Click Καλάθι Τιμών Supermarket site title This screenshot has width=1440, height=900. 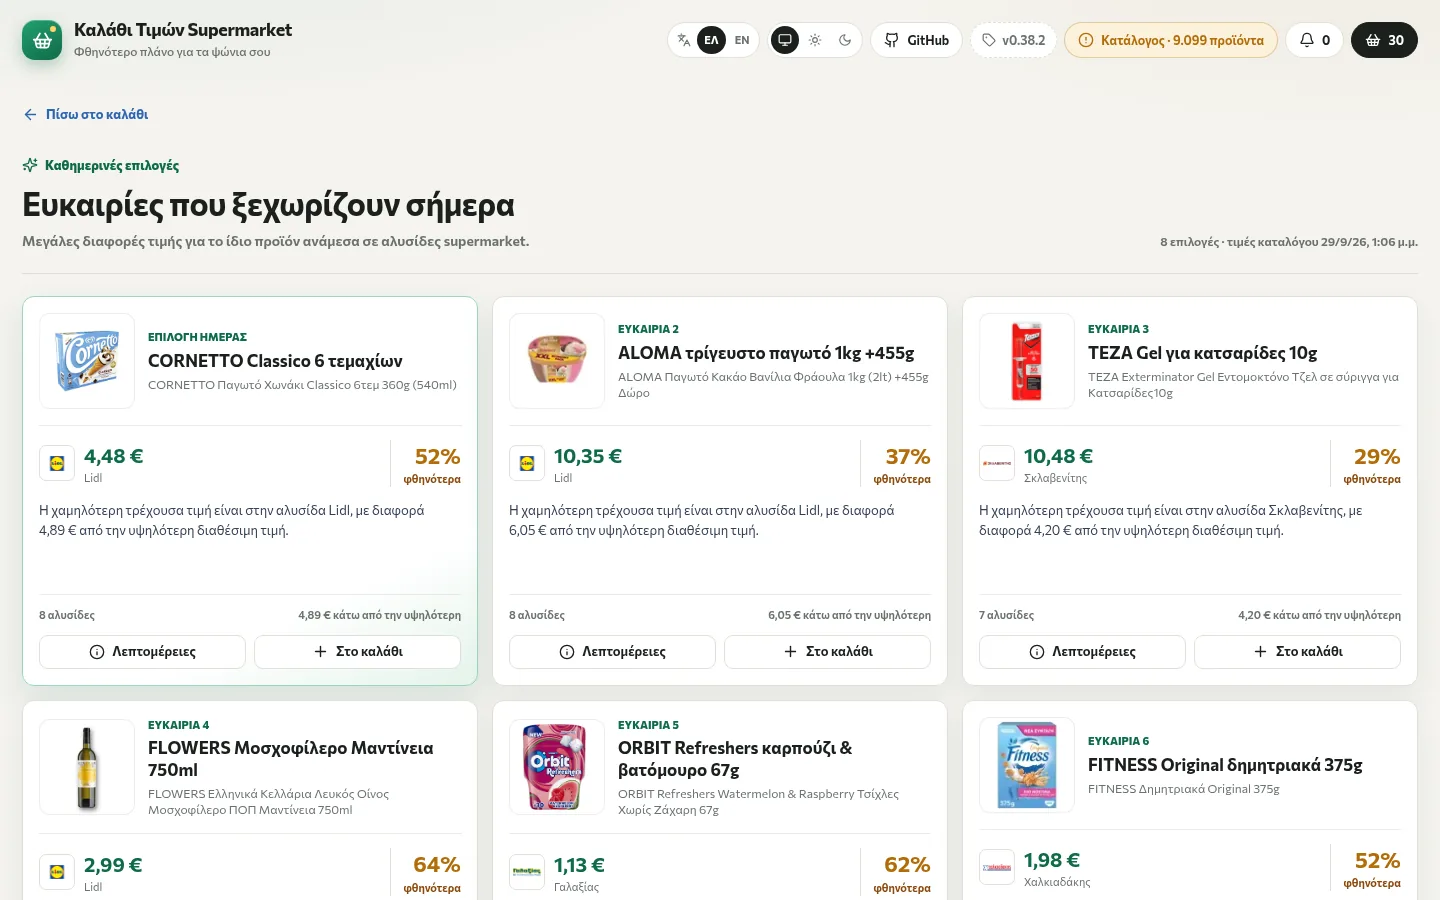pyautogui.click(x=183, y=30)
